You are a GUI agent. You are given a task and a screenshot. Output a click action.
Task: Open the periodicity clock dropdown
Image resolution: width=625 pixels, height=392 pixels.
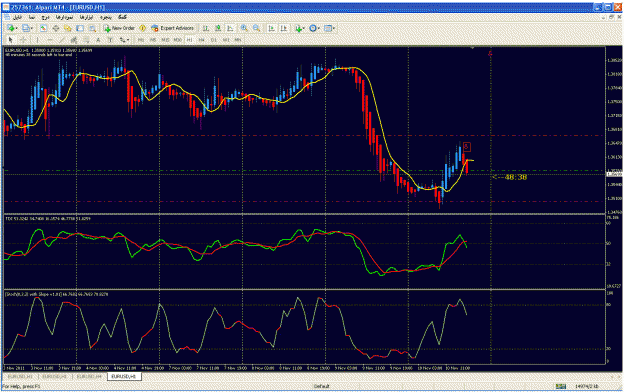[314, 28]
